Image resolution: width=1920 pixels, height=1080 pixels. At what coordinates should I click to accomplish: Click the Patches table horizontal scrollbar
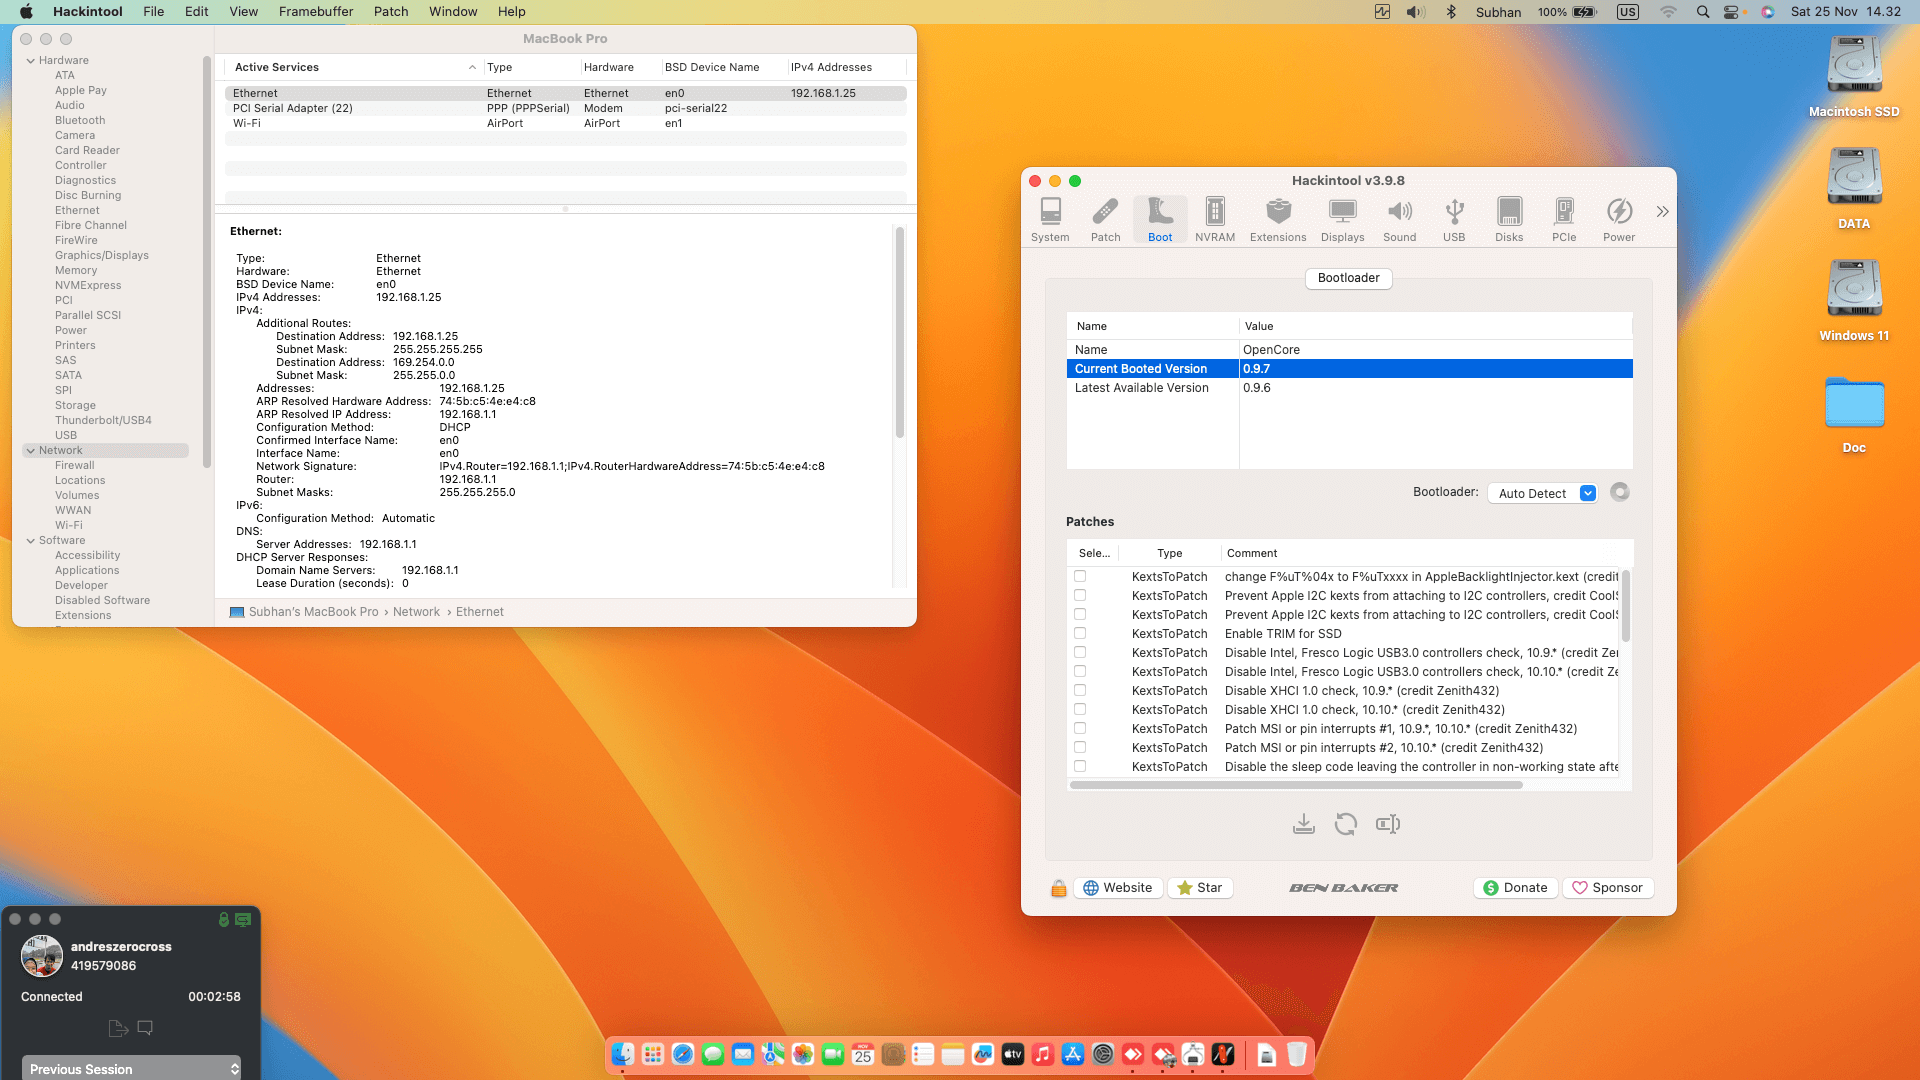click(x=1296, y=785)
